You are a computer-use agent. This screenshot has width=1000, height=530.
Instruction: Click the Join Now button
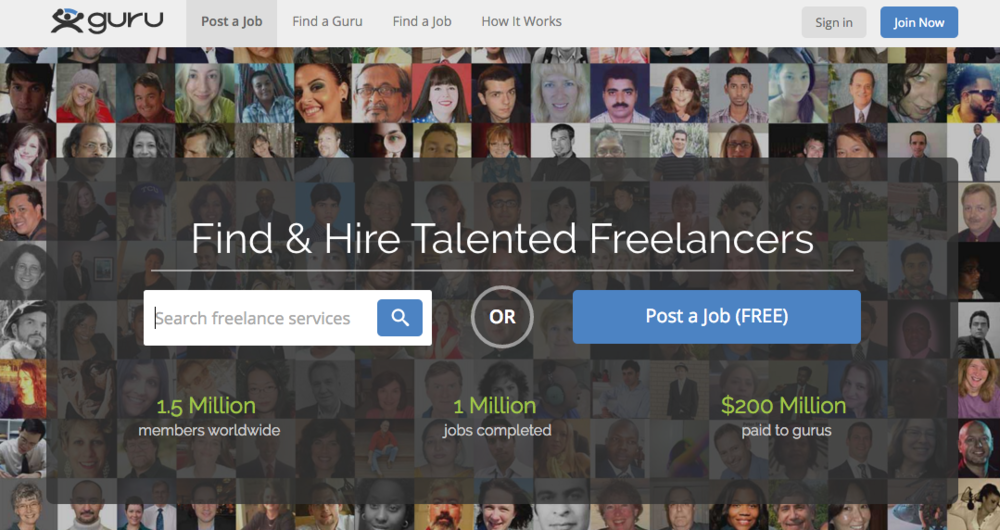tap(919, 22)
